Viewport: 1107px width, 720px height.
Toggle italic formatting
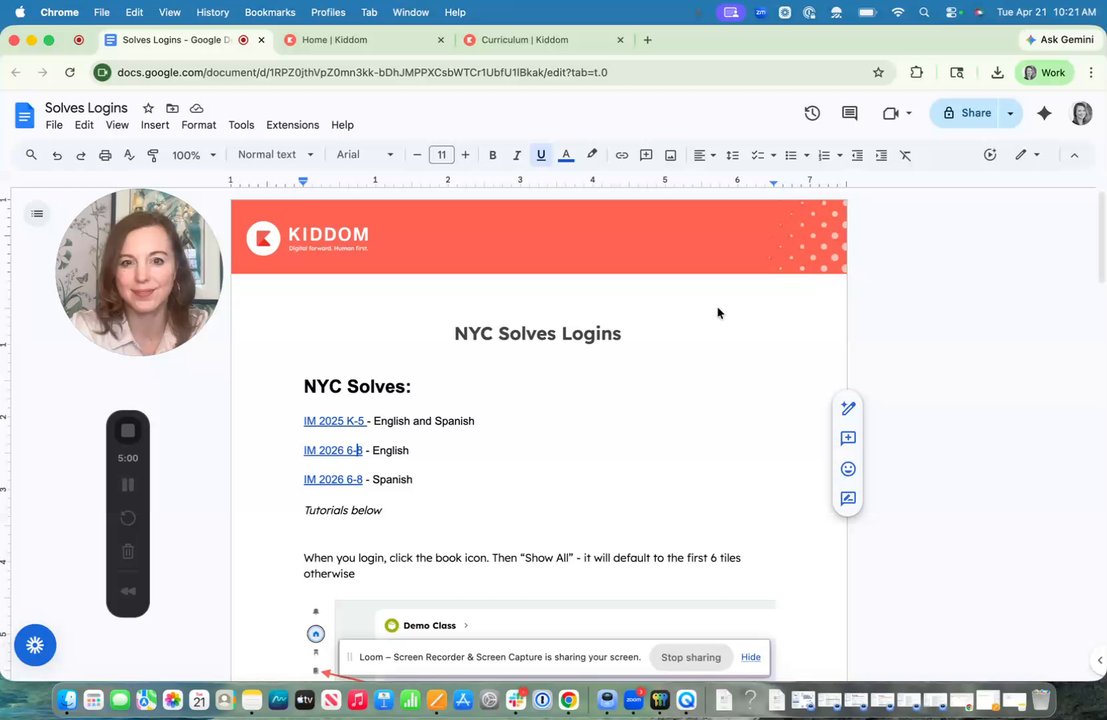coord(517,155)
